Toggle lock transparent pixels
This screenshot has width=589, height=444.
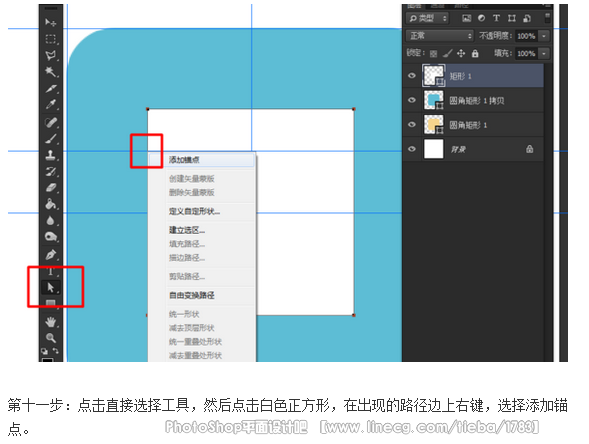pos(433,54)
